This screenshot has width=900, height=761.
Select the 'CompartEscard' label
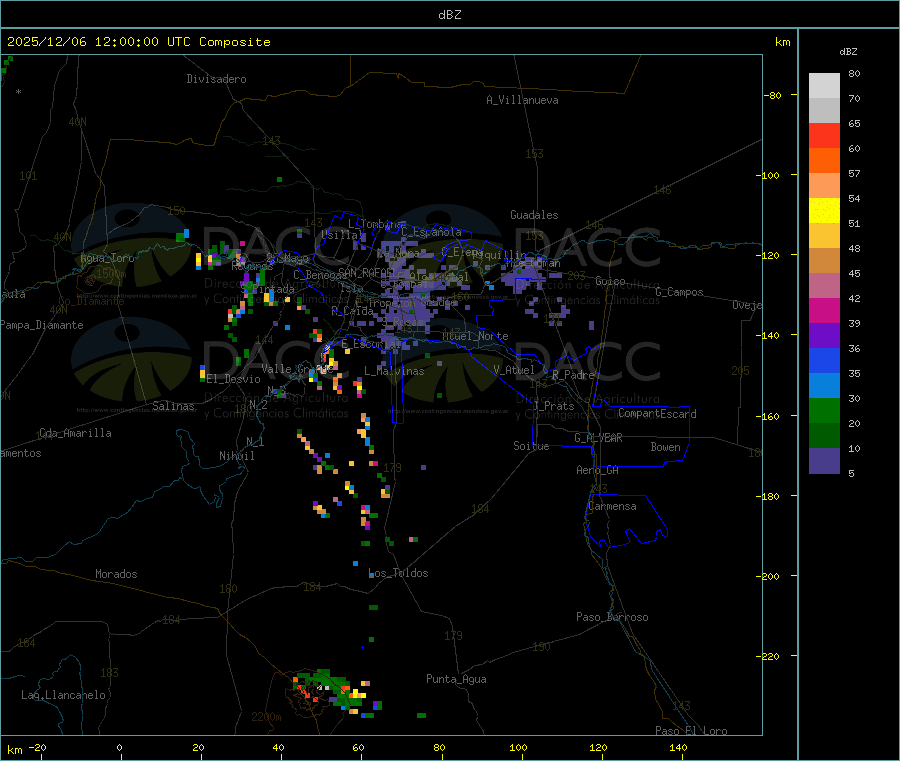point(657,413)
